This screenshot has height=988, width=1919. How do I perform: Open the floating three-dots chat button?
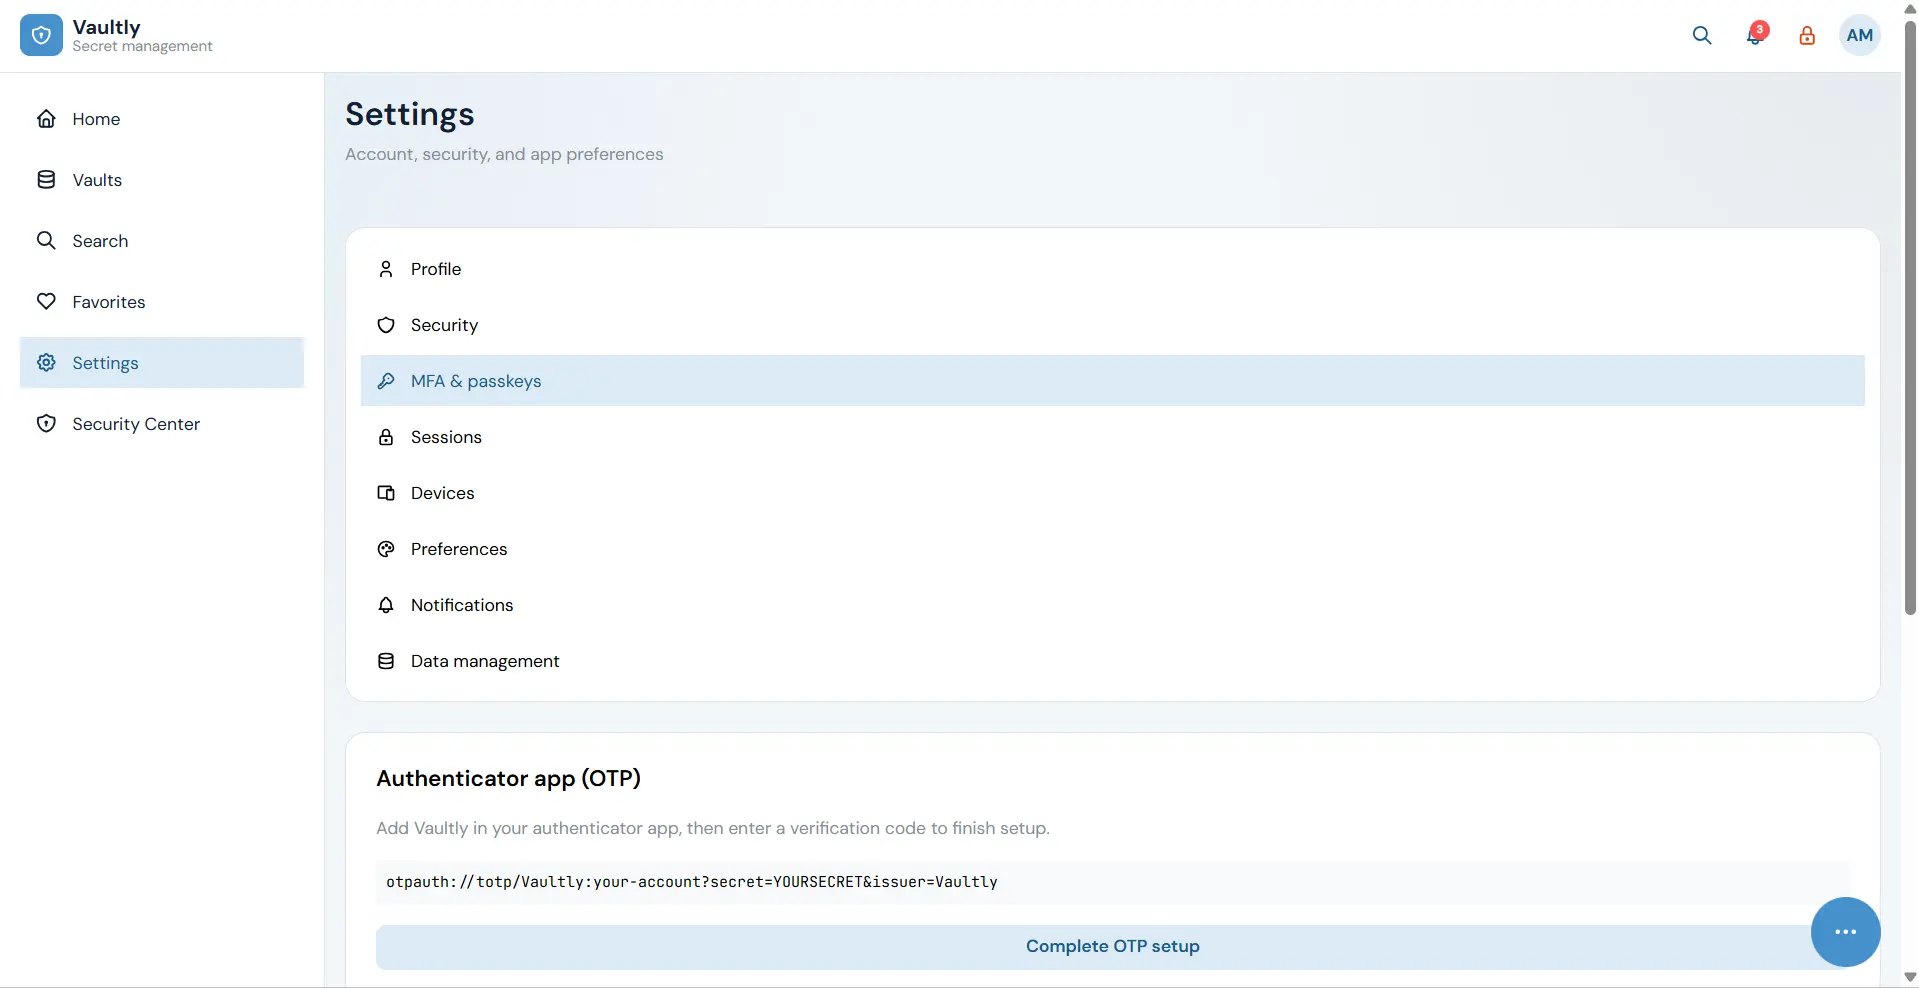(1845, 932)
